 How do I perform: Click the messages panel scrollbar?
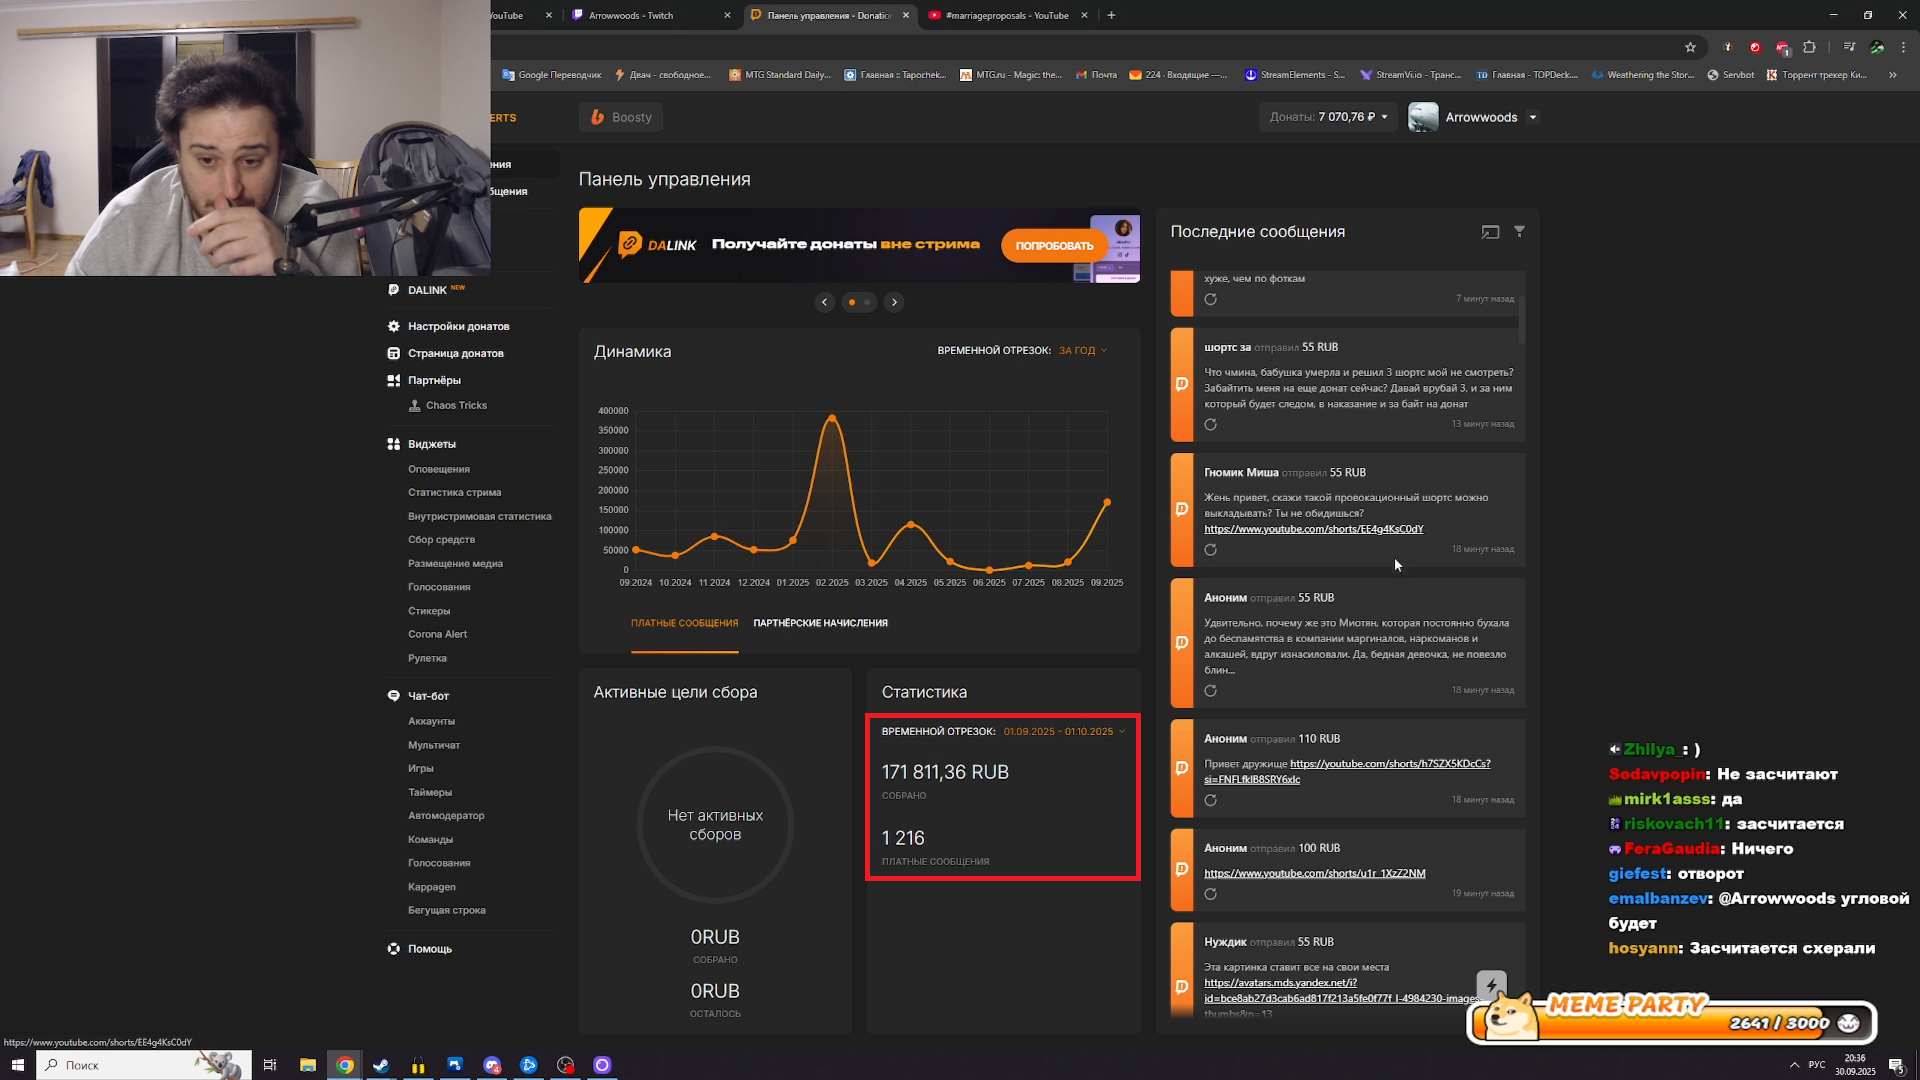[1521, 320]
